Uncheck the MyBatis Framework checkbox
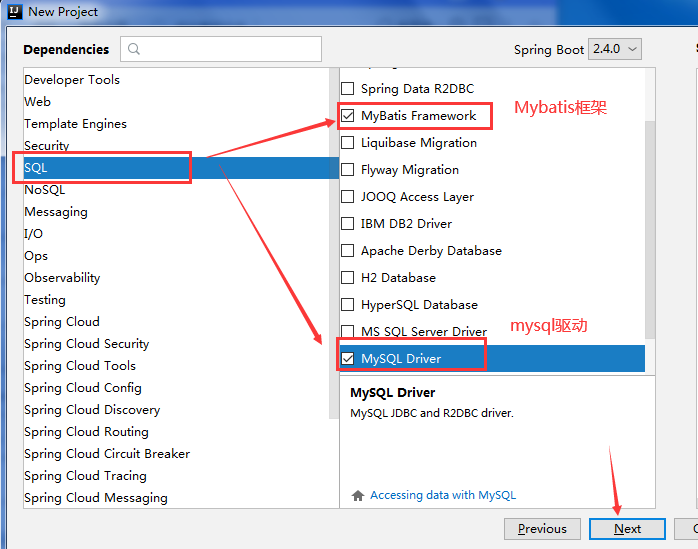The width and height of the screenshot is (698, 549). (x=347, y=116)
